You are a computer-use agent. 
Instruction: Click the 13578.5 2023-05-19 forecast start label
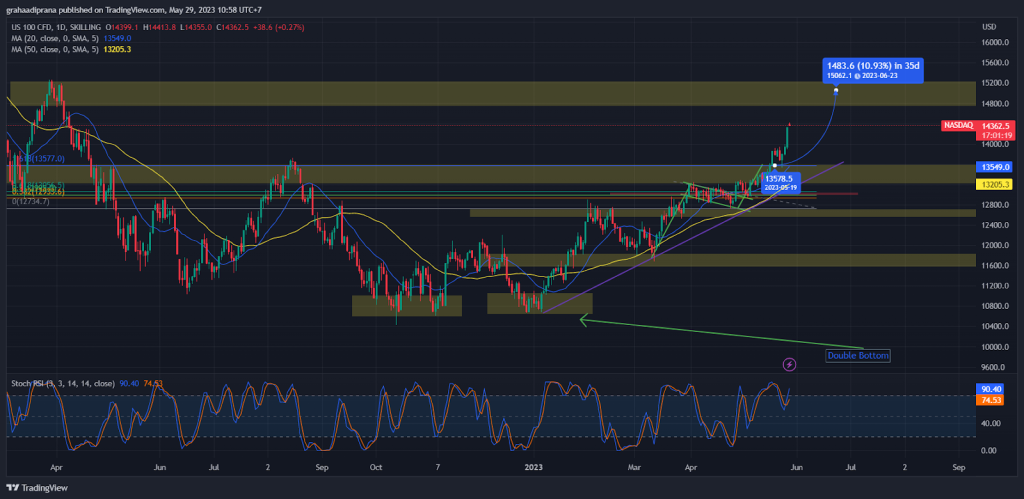click(x=782, y=182)
